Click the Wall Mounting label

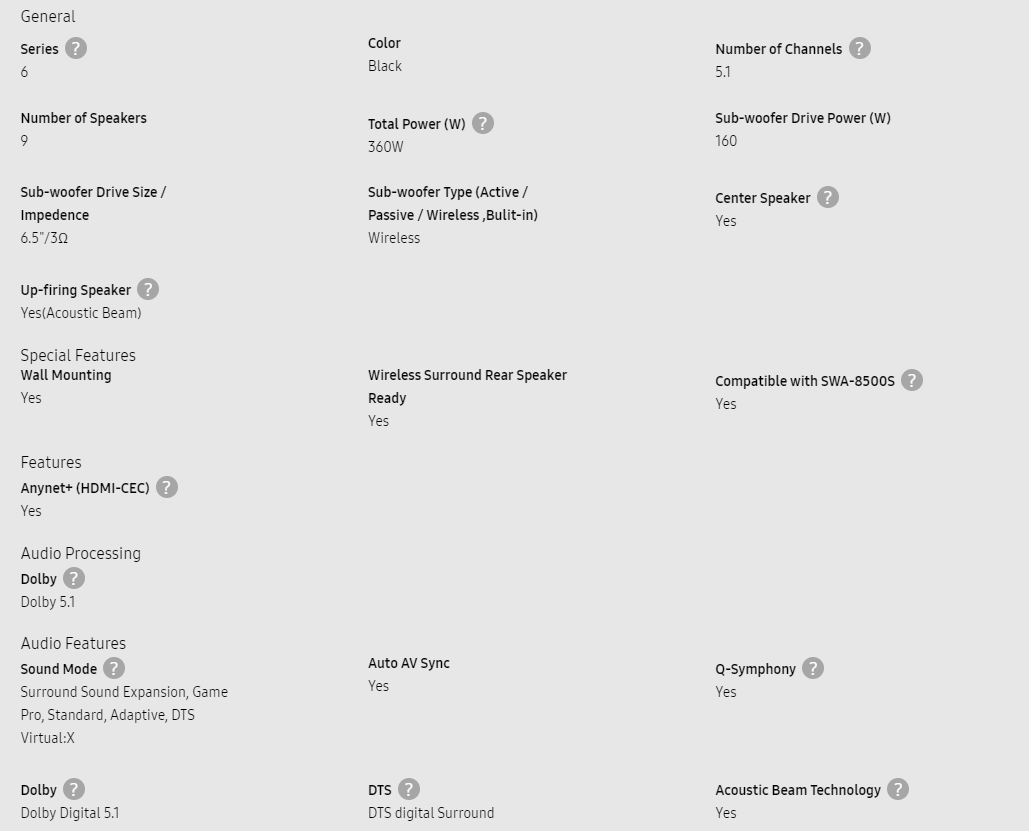click(x=66, y=375)
